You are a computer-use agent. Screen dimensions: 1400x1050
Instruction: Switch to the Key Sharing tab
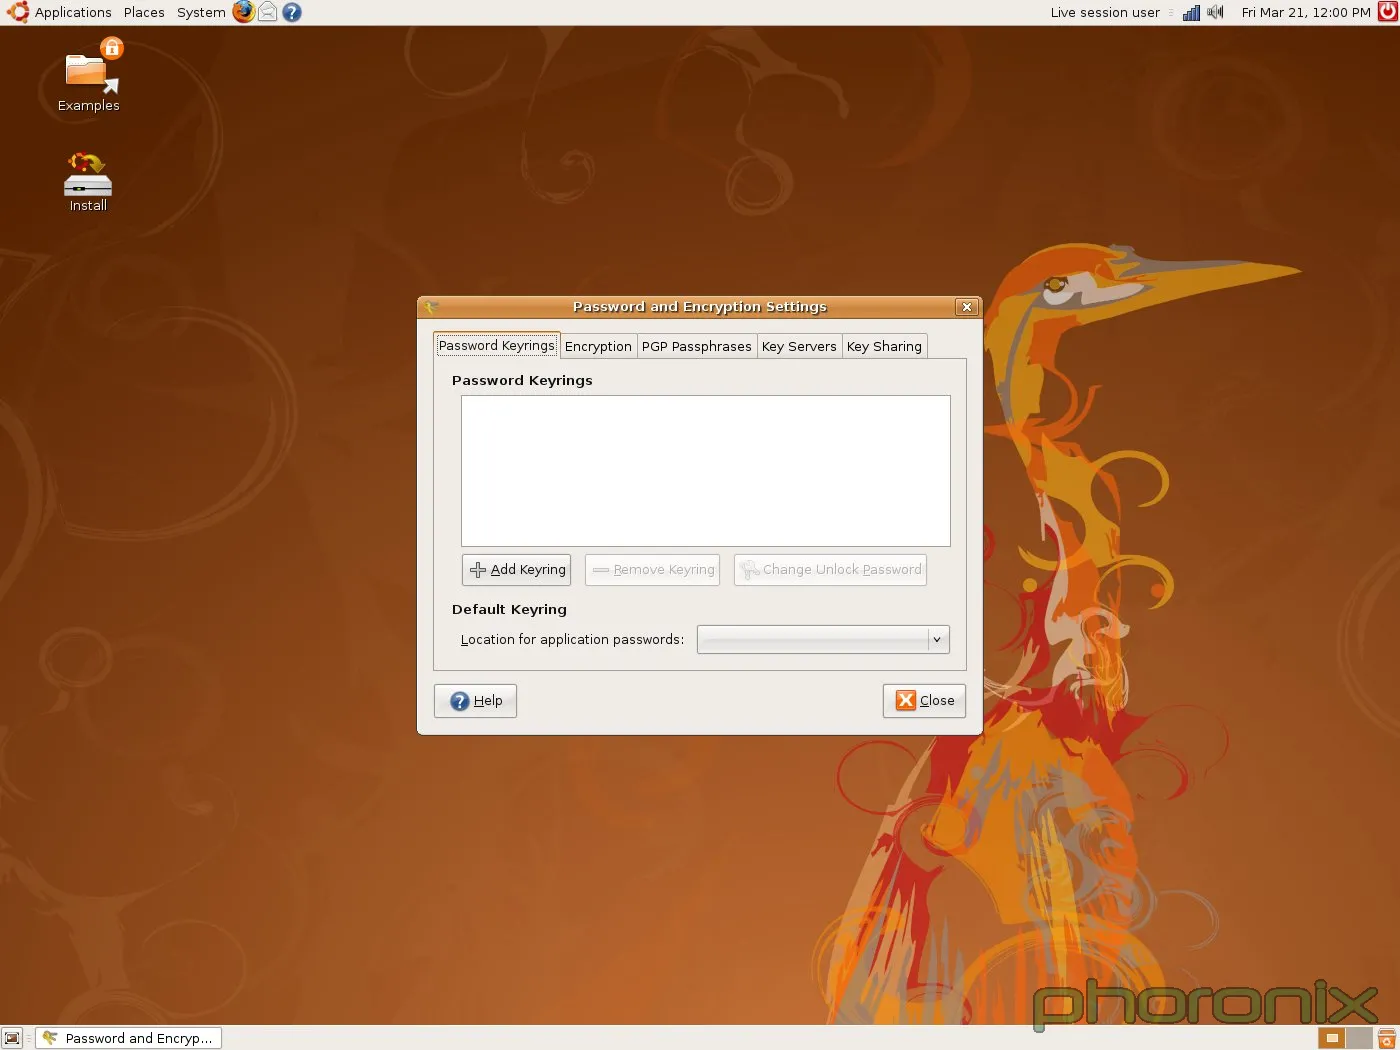[x=884, y=346]
